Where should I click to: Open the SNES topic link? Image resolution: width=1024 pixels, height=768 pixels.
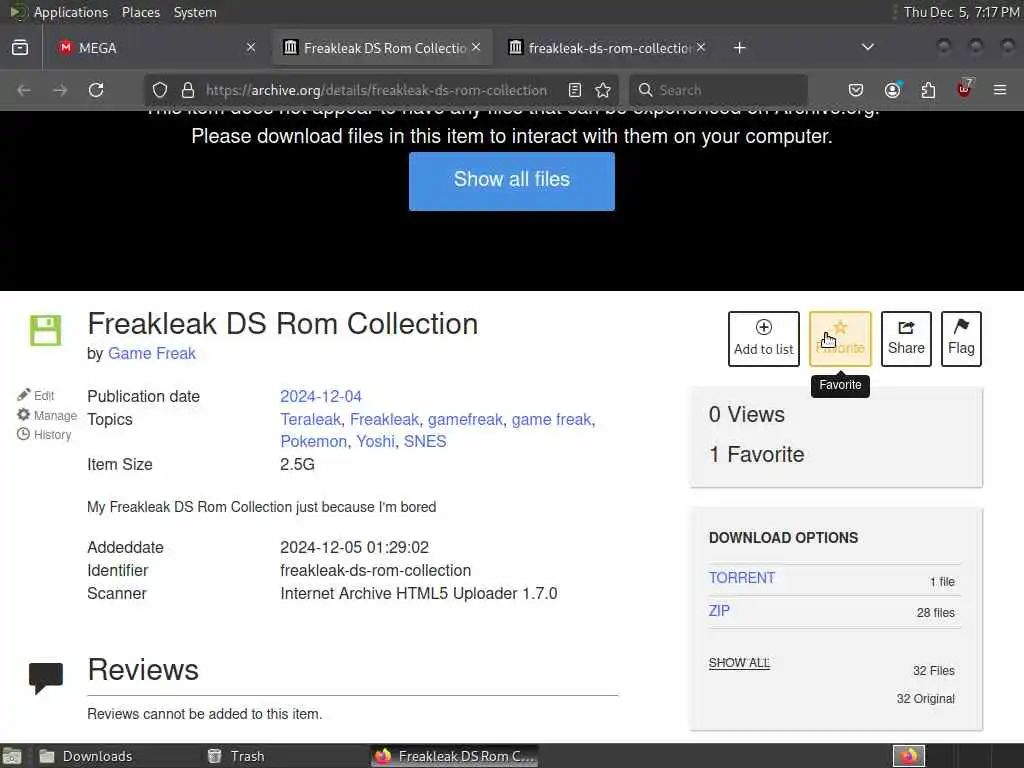pos(425,441)
